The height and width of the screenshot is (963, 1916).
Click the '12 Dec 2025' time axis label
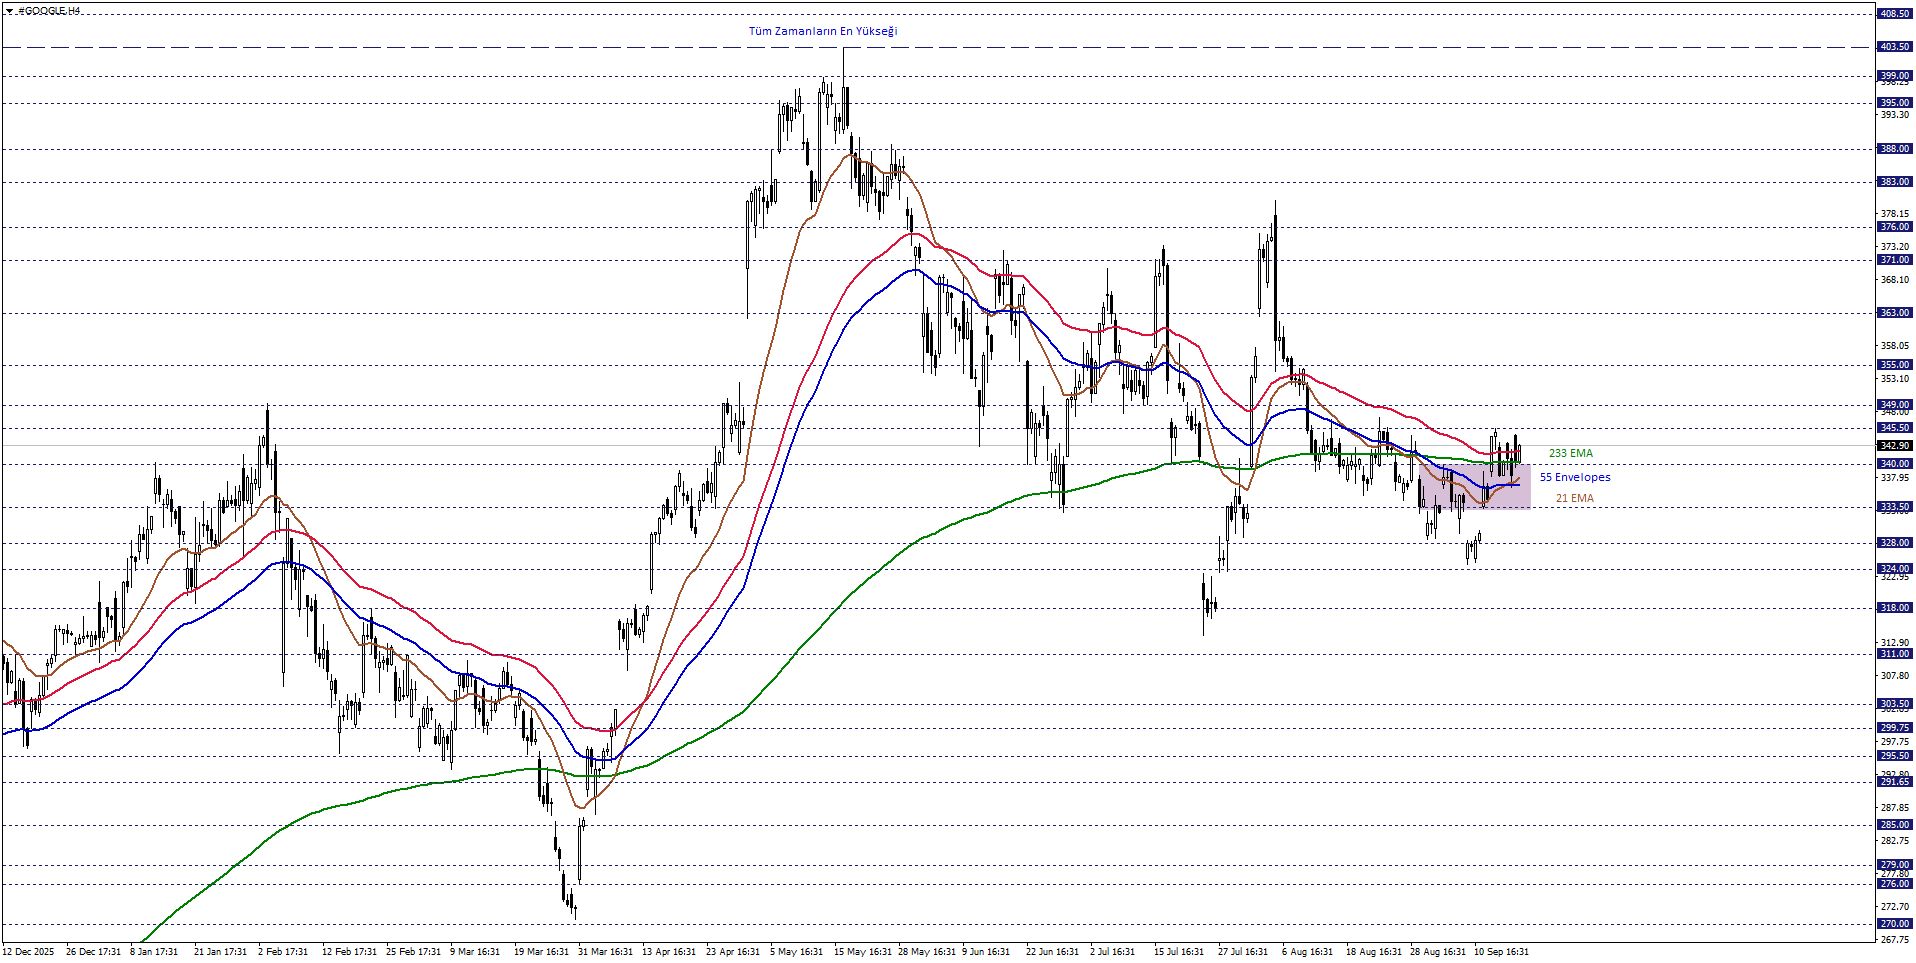(x=28, y=952)
